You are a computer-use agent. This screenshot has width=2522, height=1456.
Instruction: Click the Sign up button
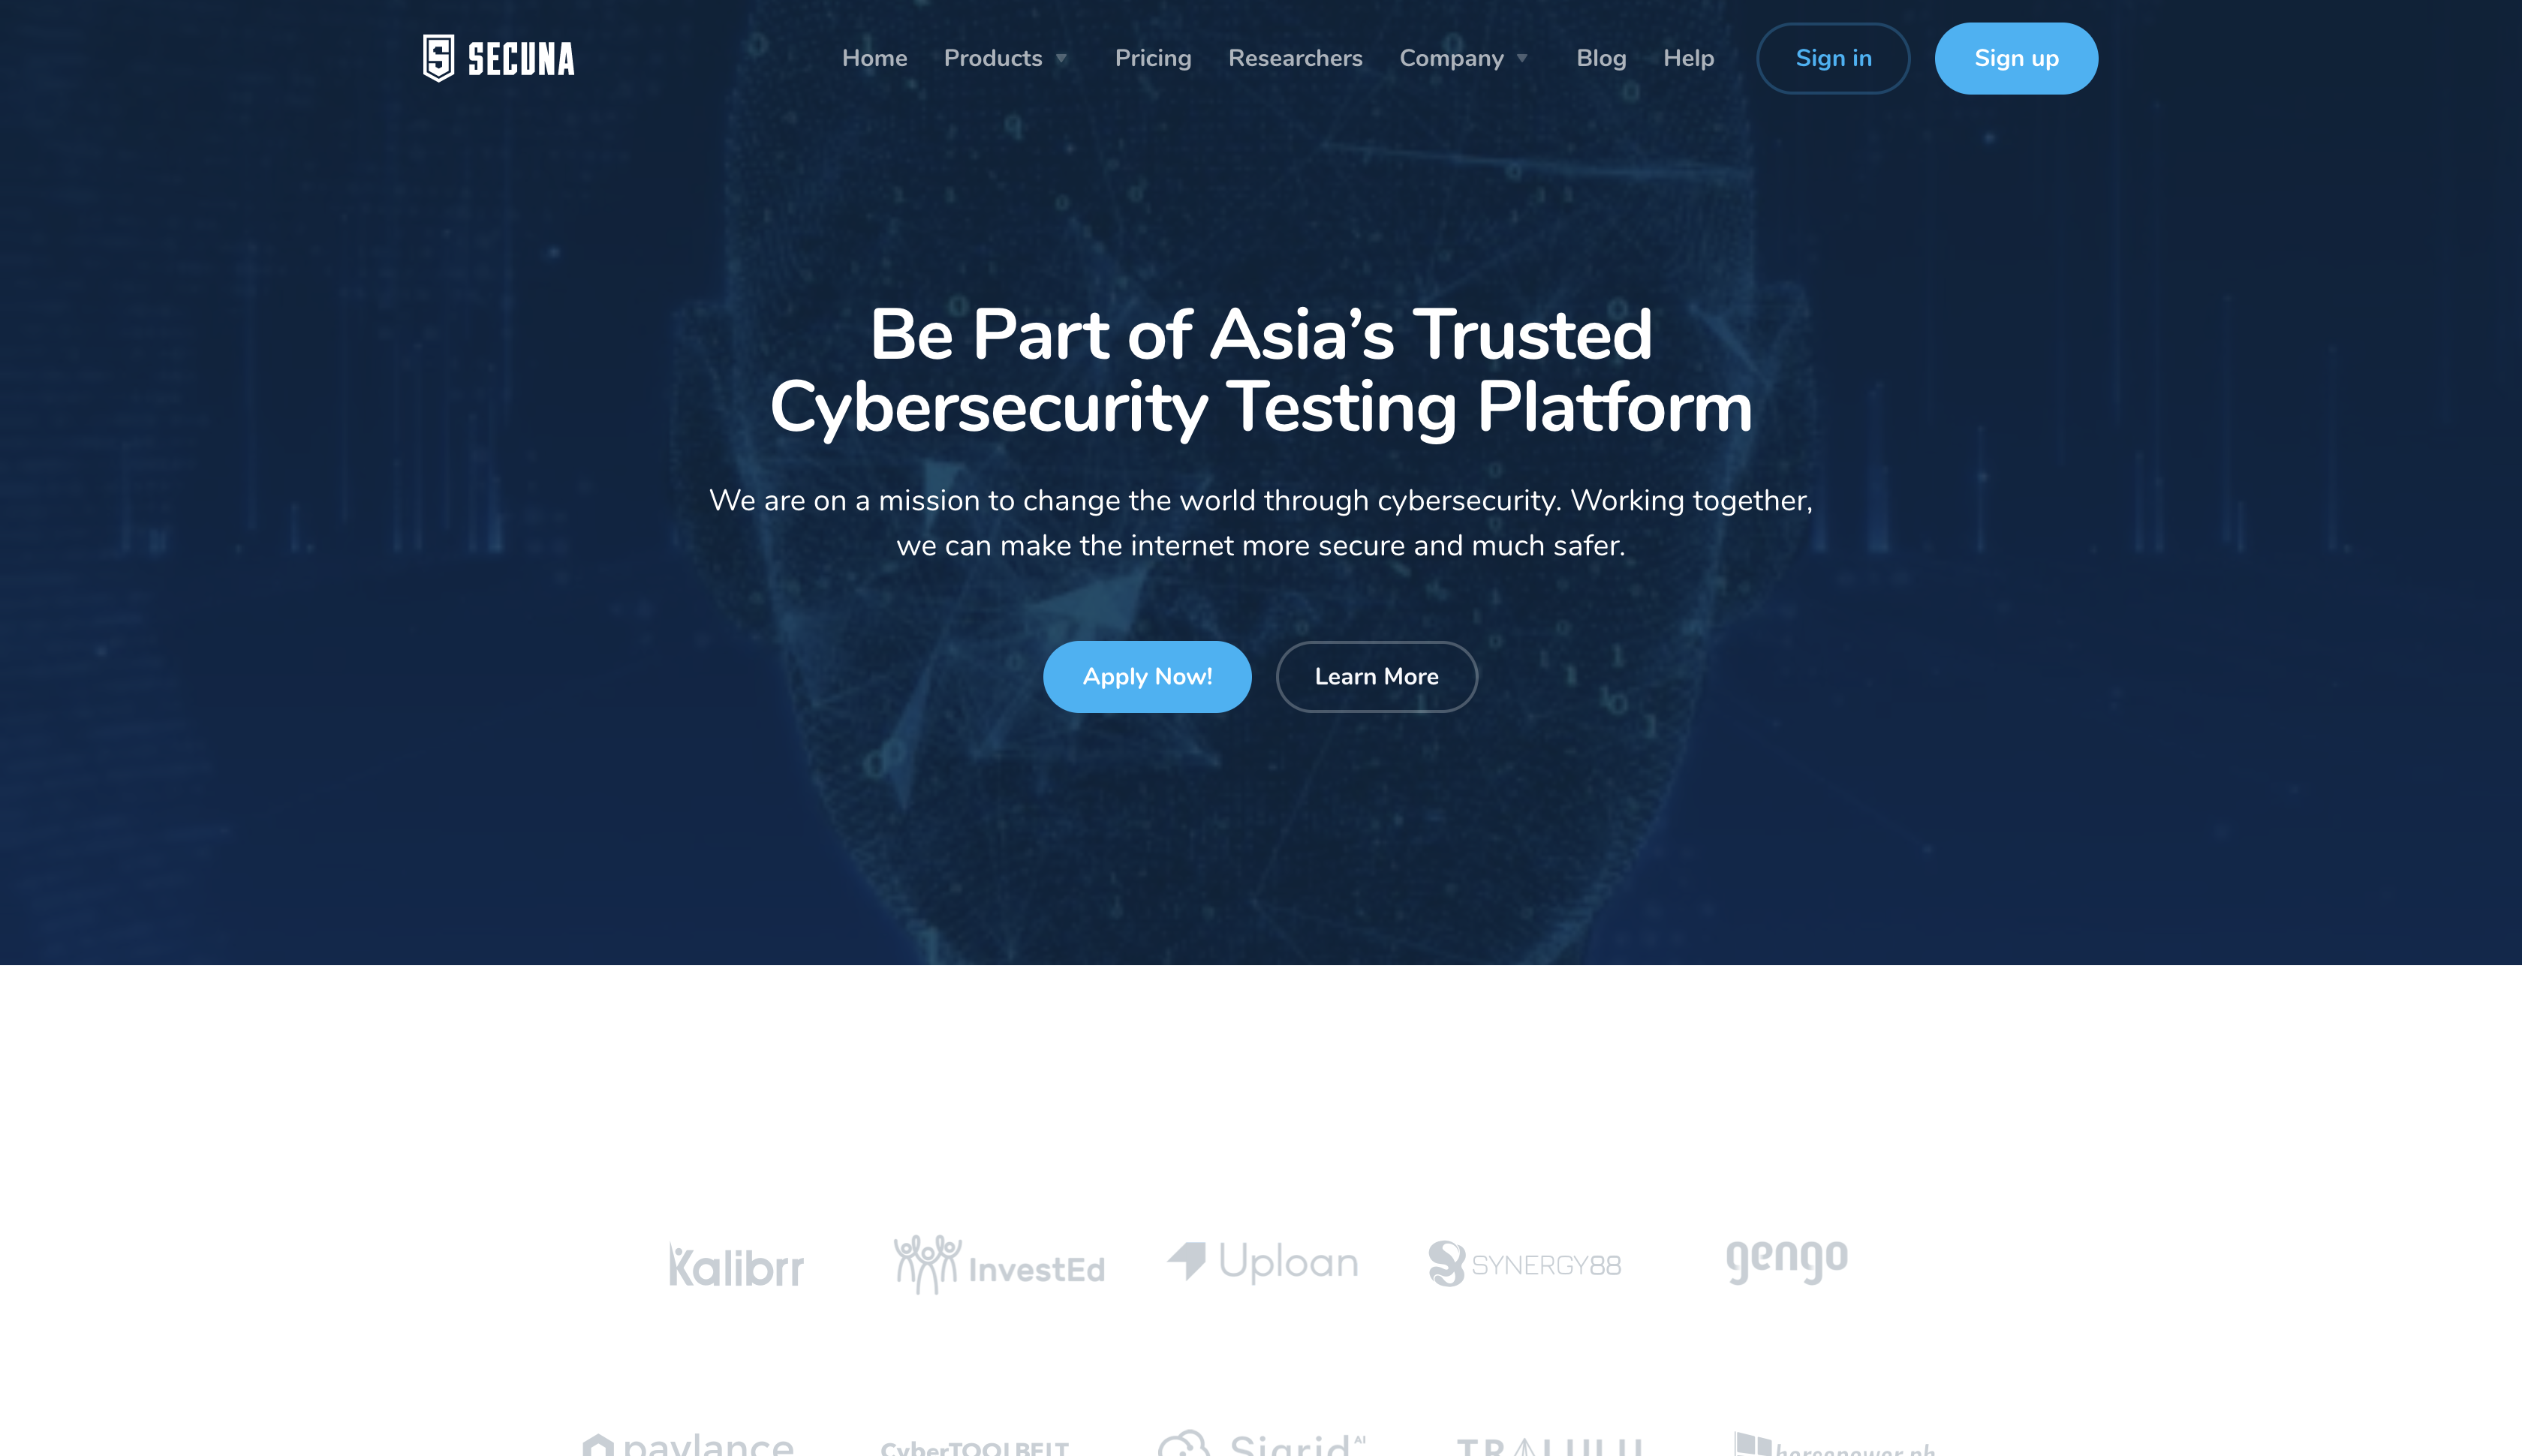(2016, 58)
